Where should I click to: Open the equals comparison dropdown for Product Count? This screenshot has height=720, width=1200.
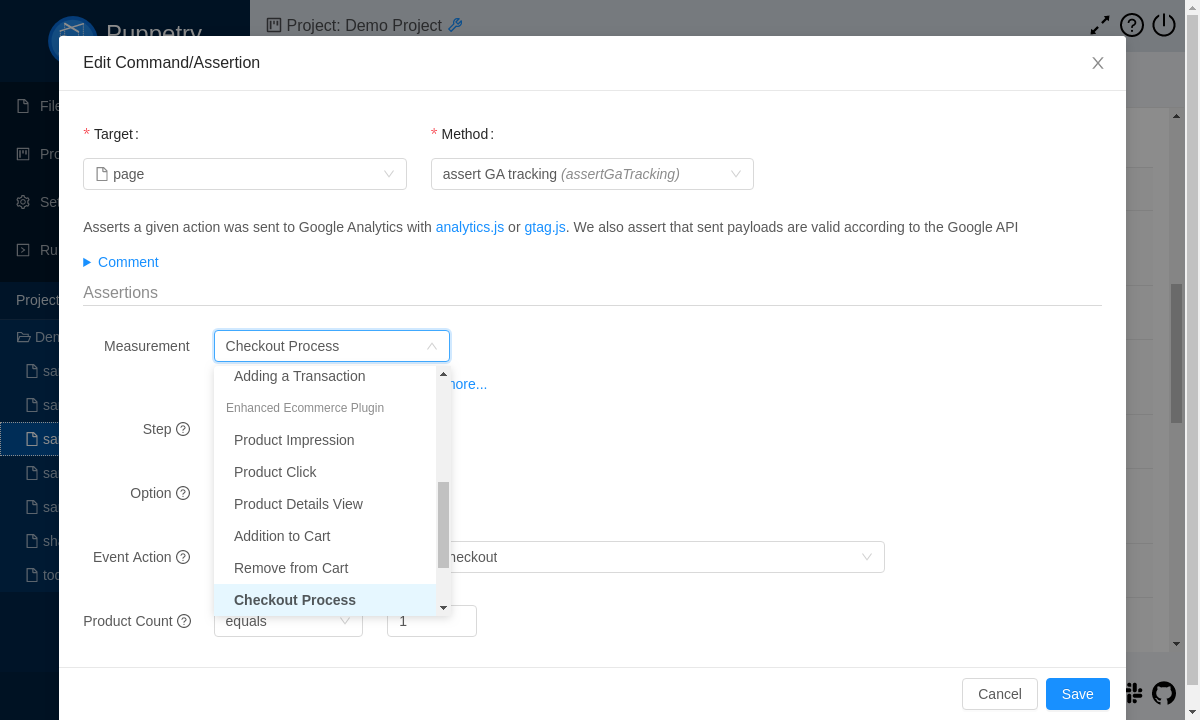point(288,621)
